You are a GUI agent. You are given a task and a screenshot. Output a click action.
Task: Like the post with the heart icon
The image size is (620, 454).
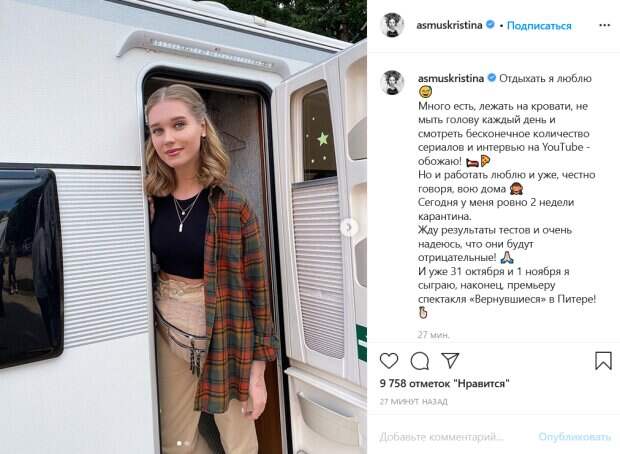[x=389, y=361]
